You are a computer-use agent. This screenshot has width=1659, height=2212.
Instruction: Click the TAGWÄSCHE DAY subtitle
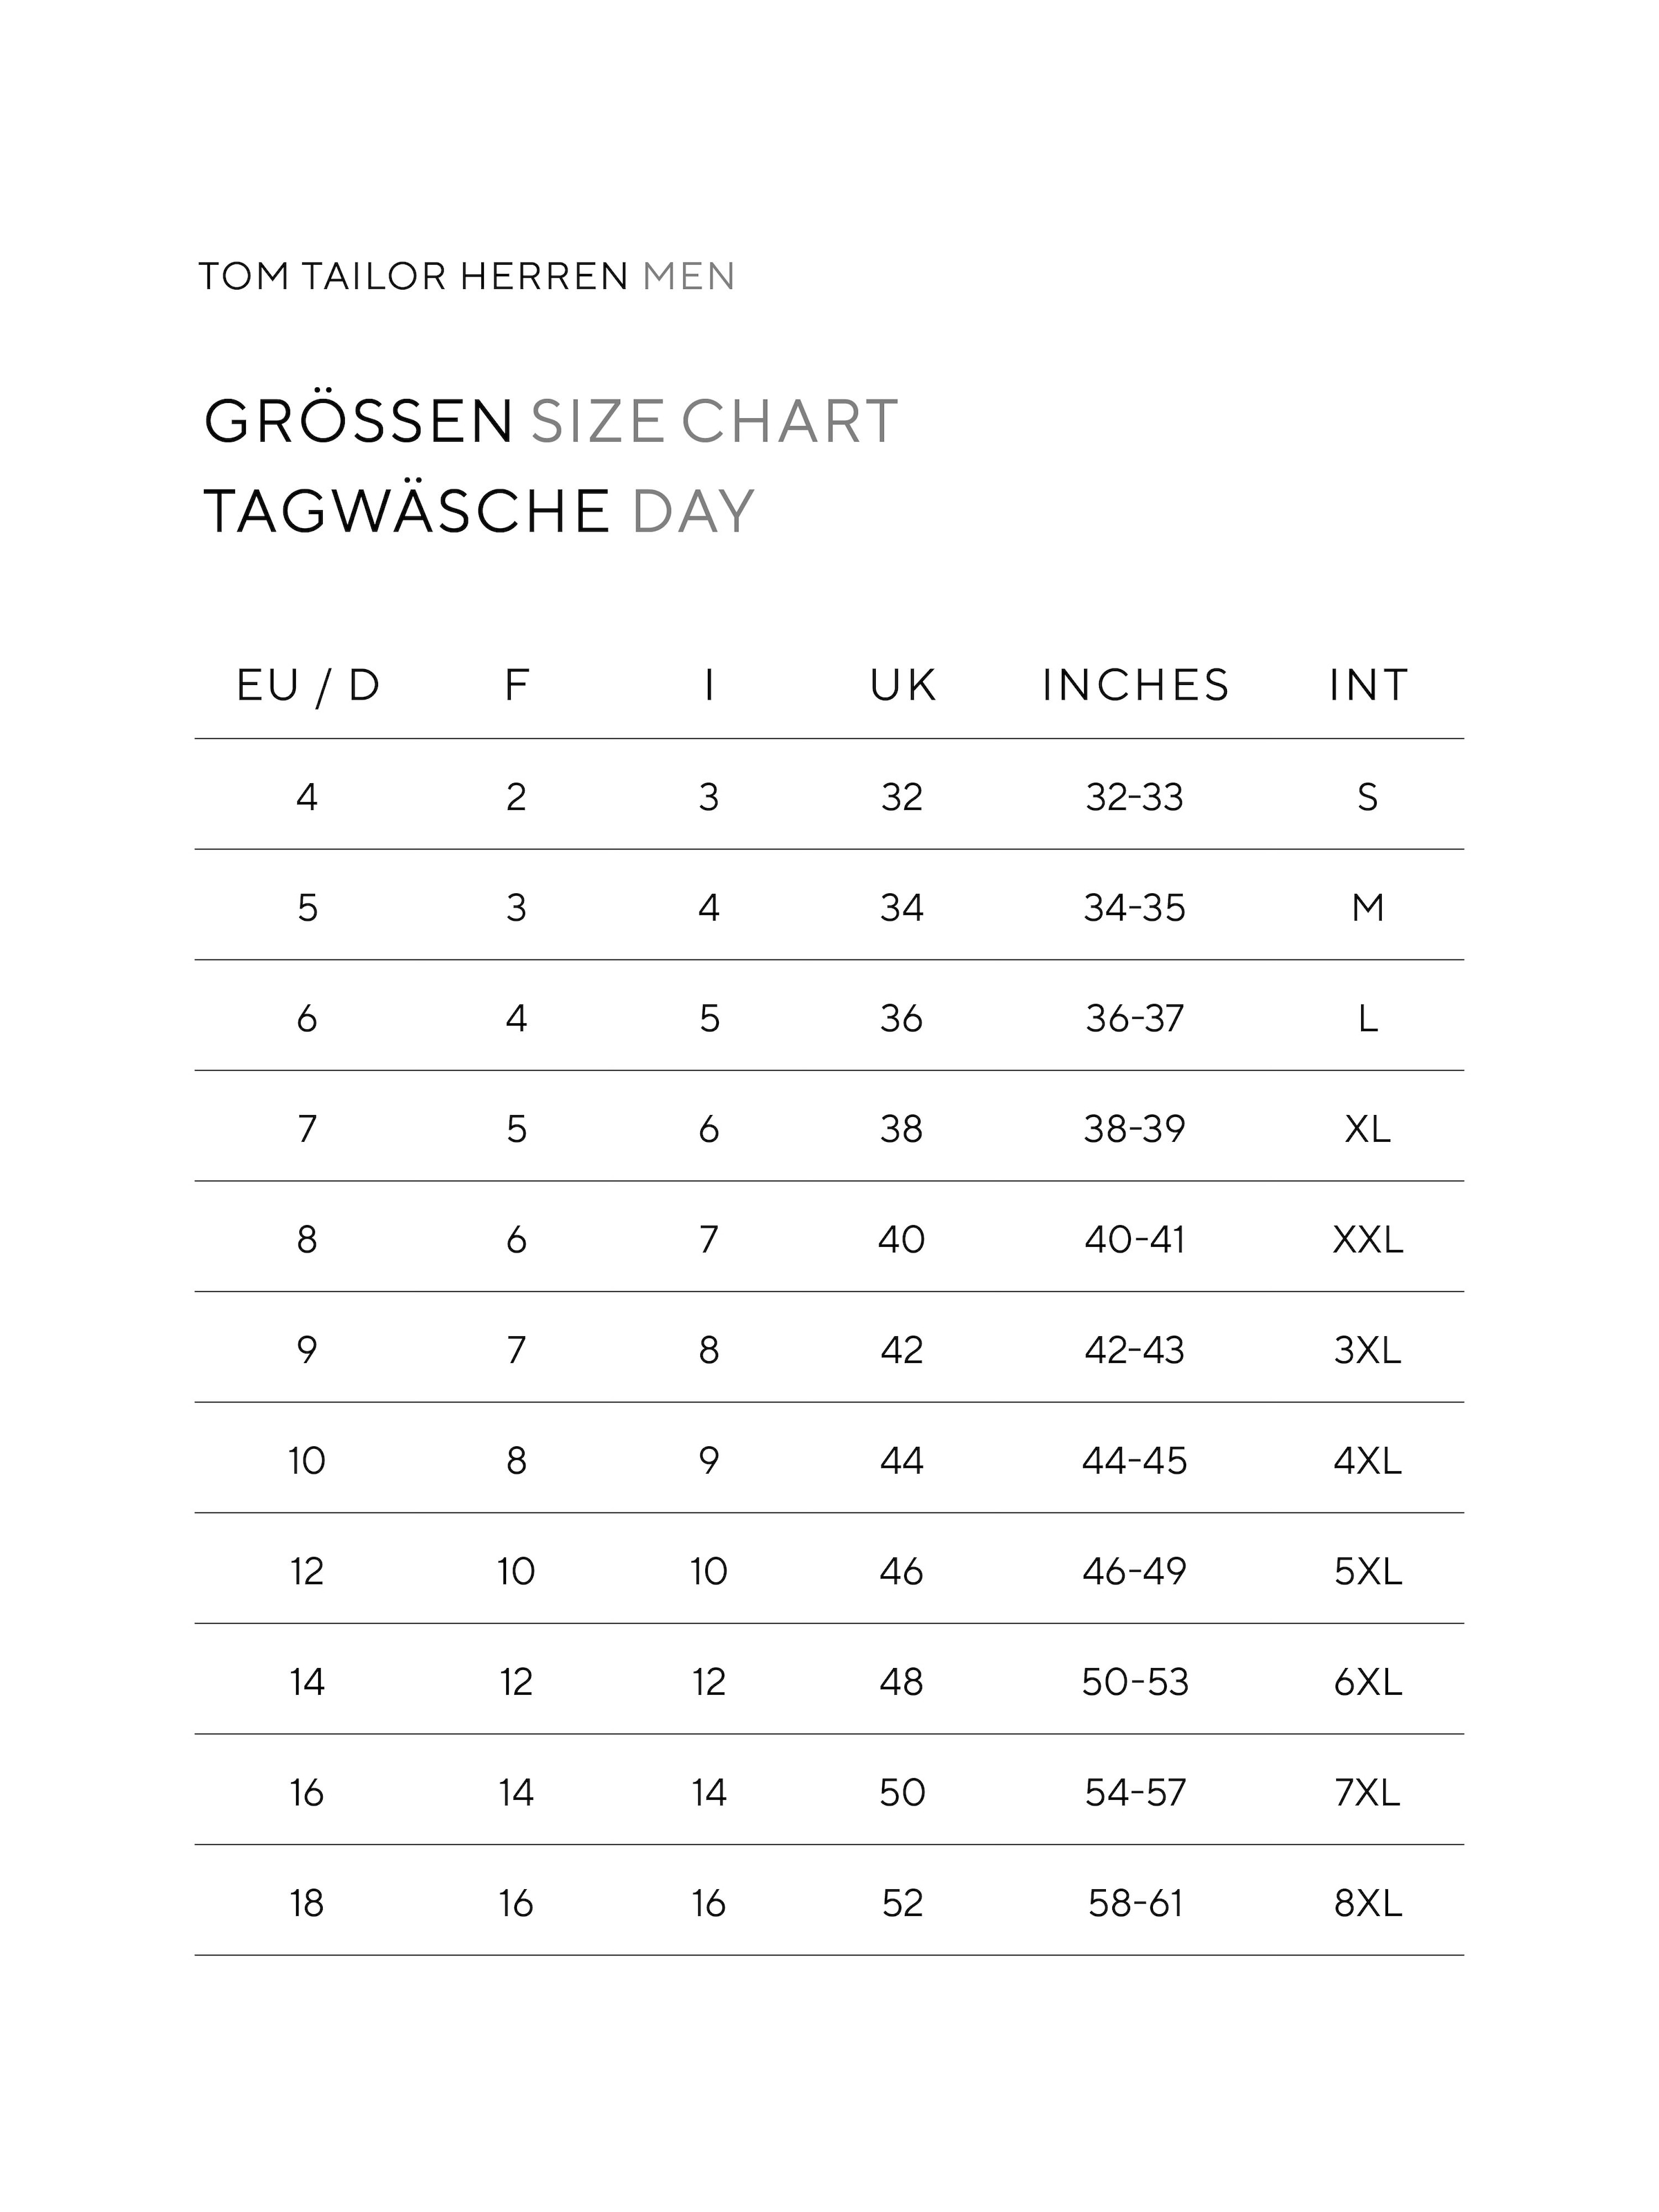(479, 511)
